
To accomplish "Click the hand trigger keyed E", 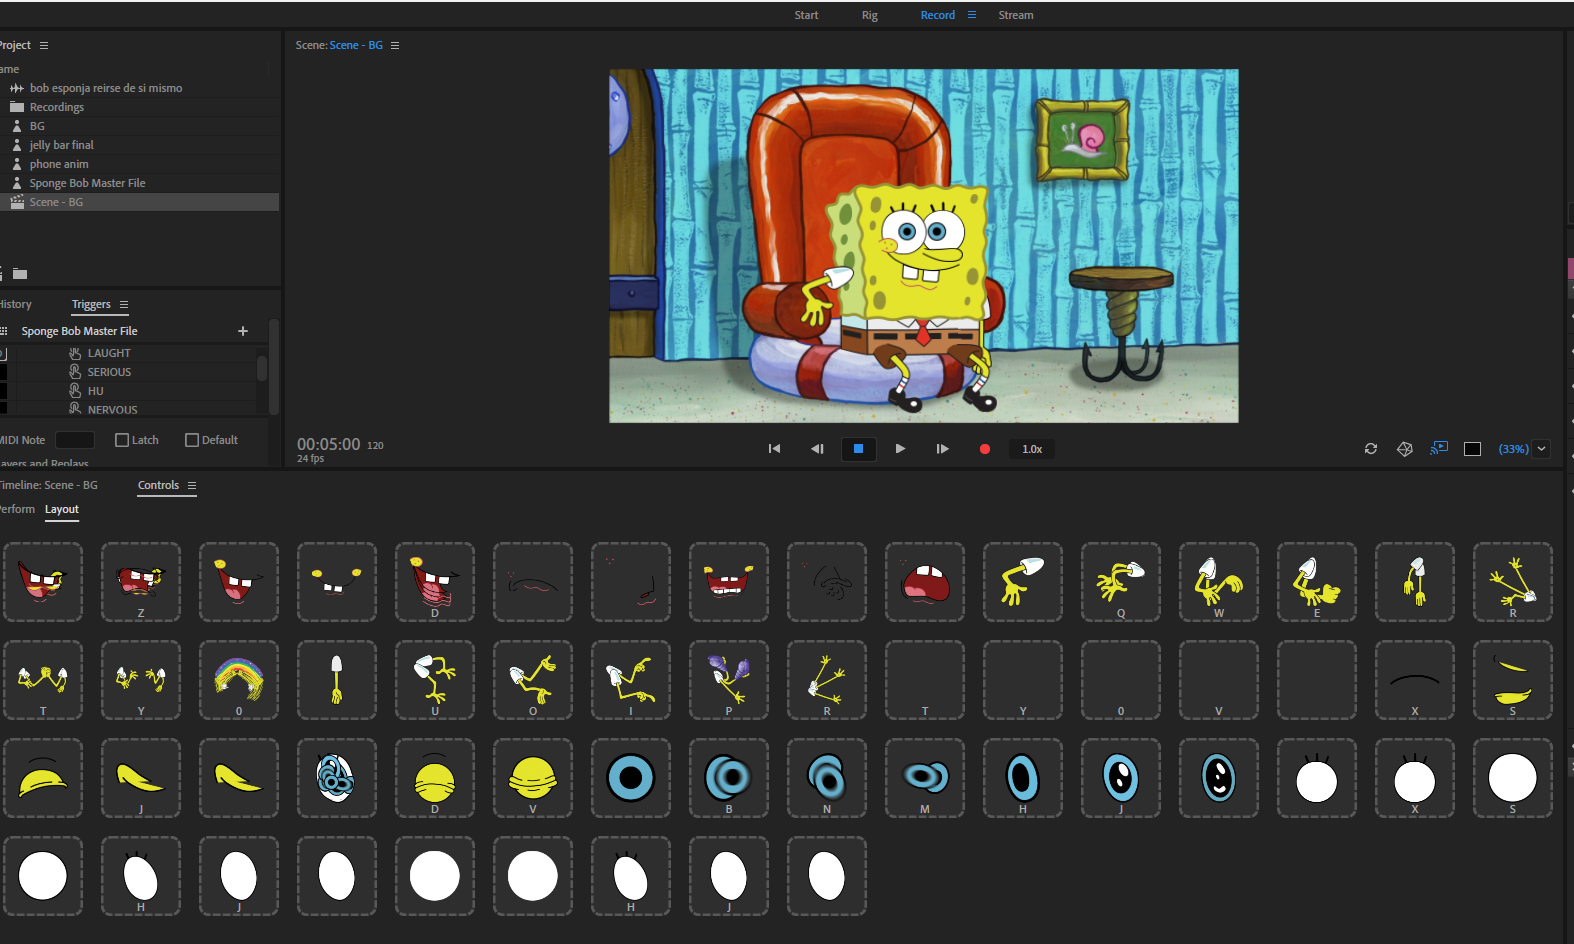I will 1317,582.
